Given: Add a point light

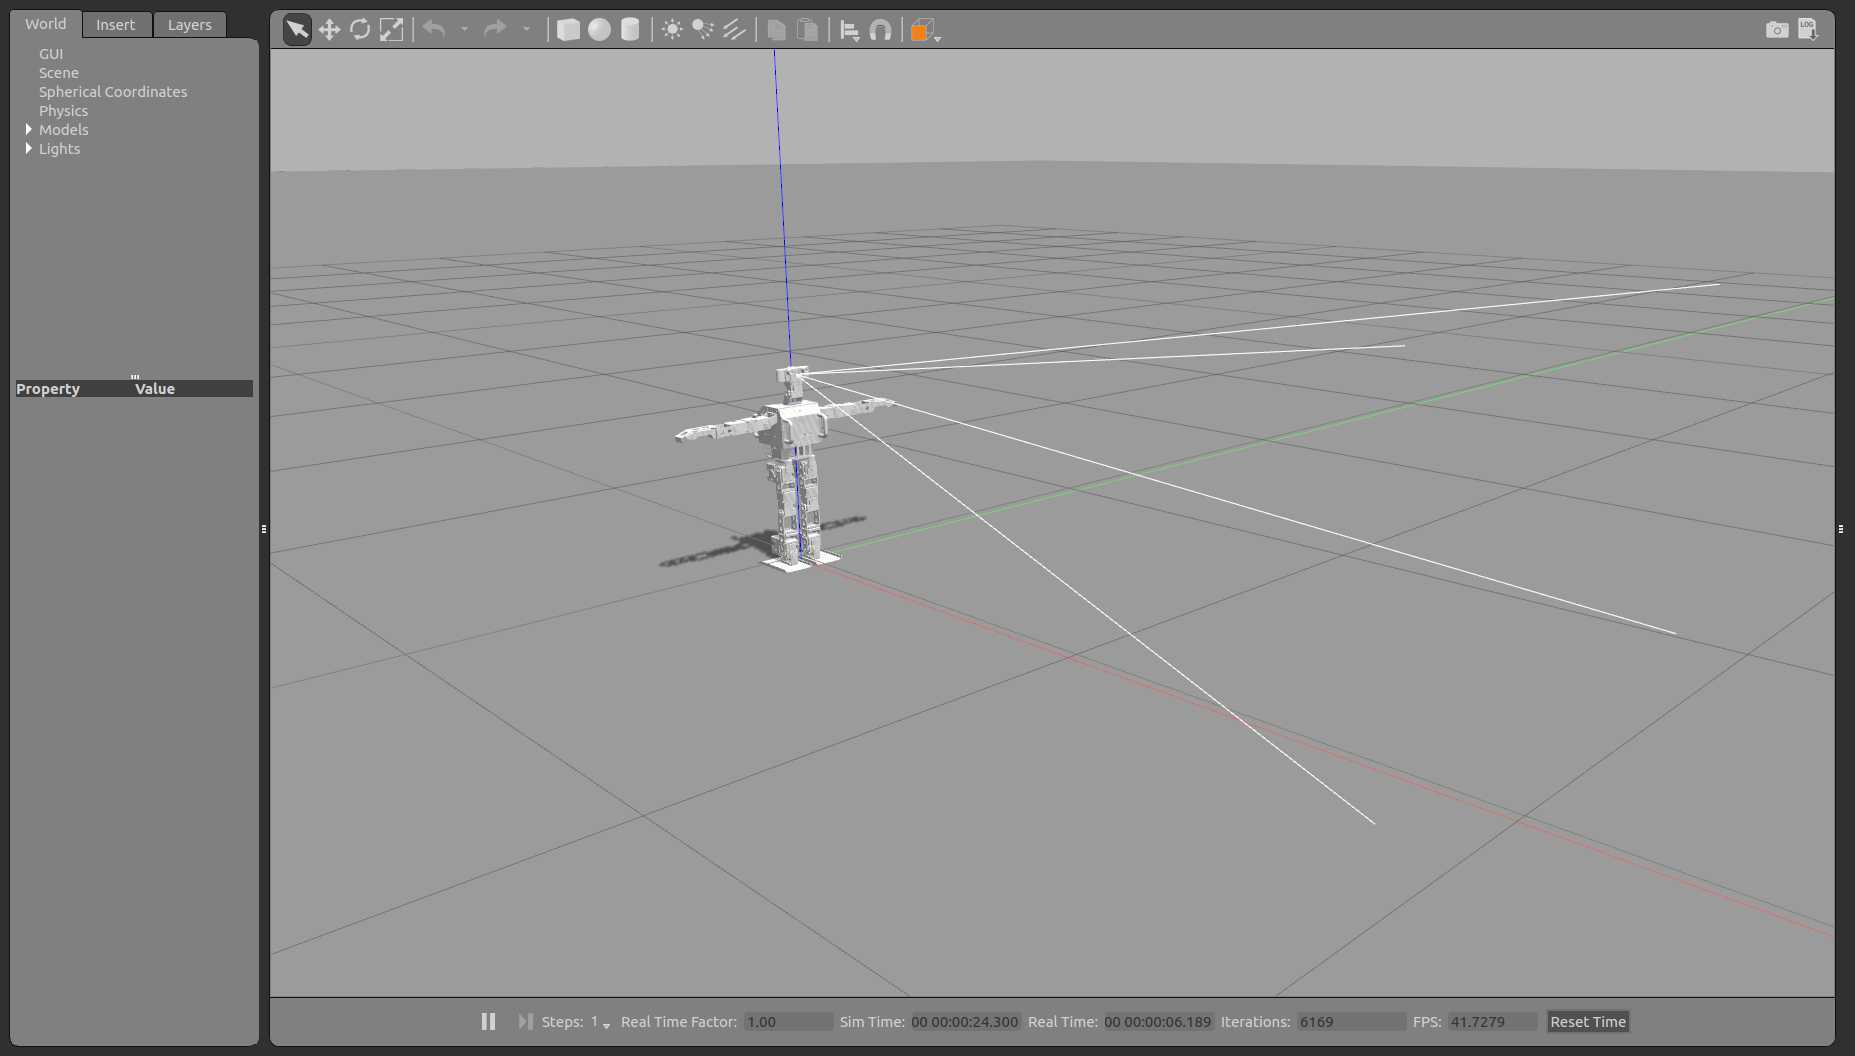Looking at the screenshot, I should (672, 30).
